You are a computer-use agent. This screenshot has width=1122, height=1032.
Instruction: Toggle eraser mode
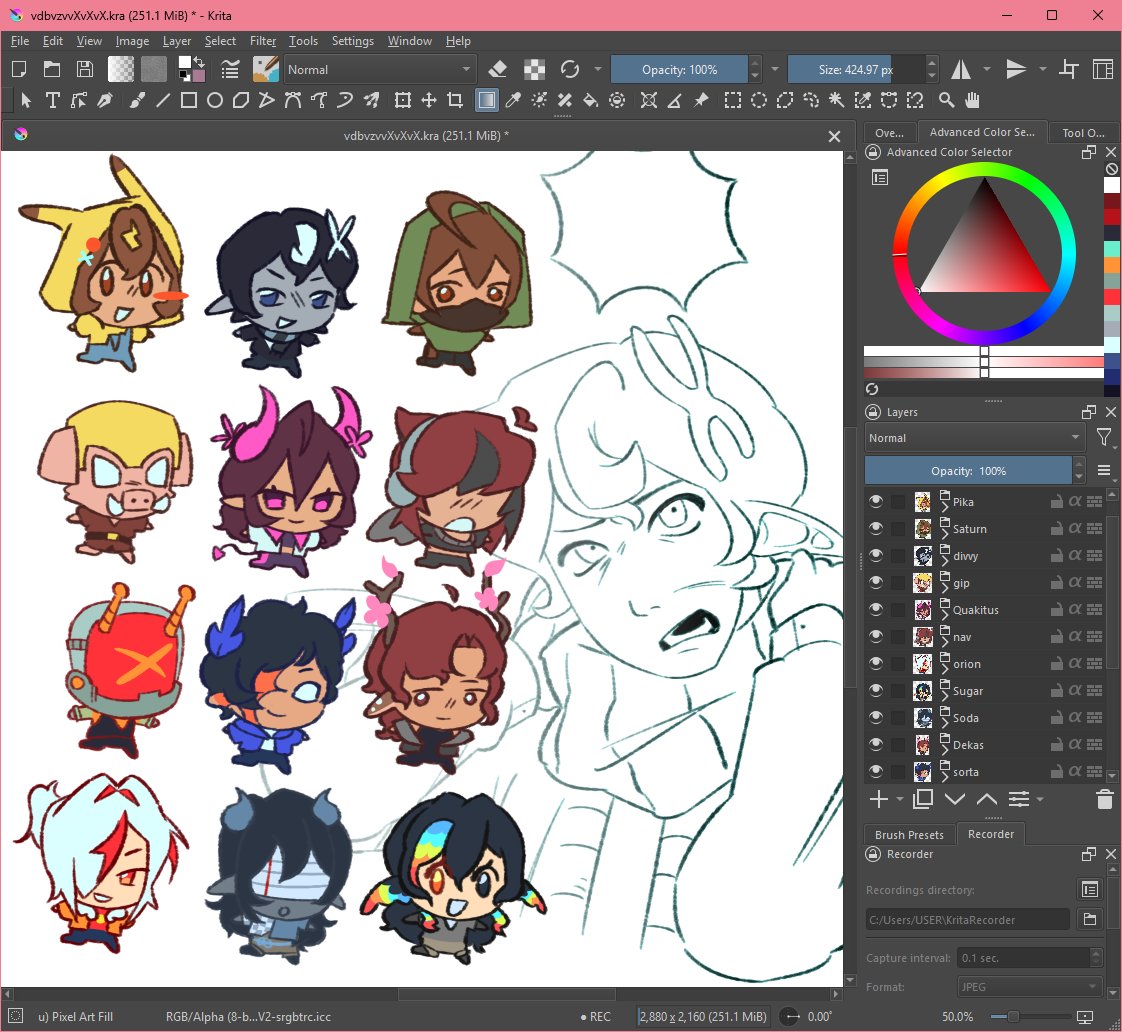tap(497, 69)
